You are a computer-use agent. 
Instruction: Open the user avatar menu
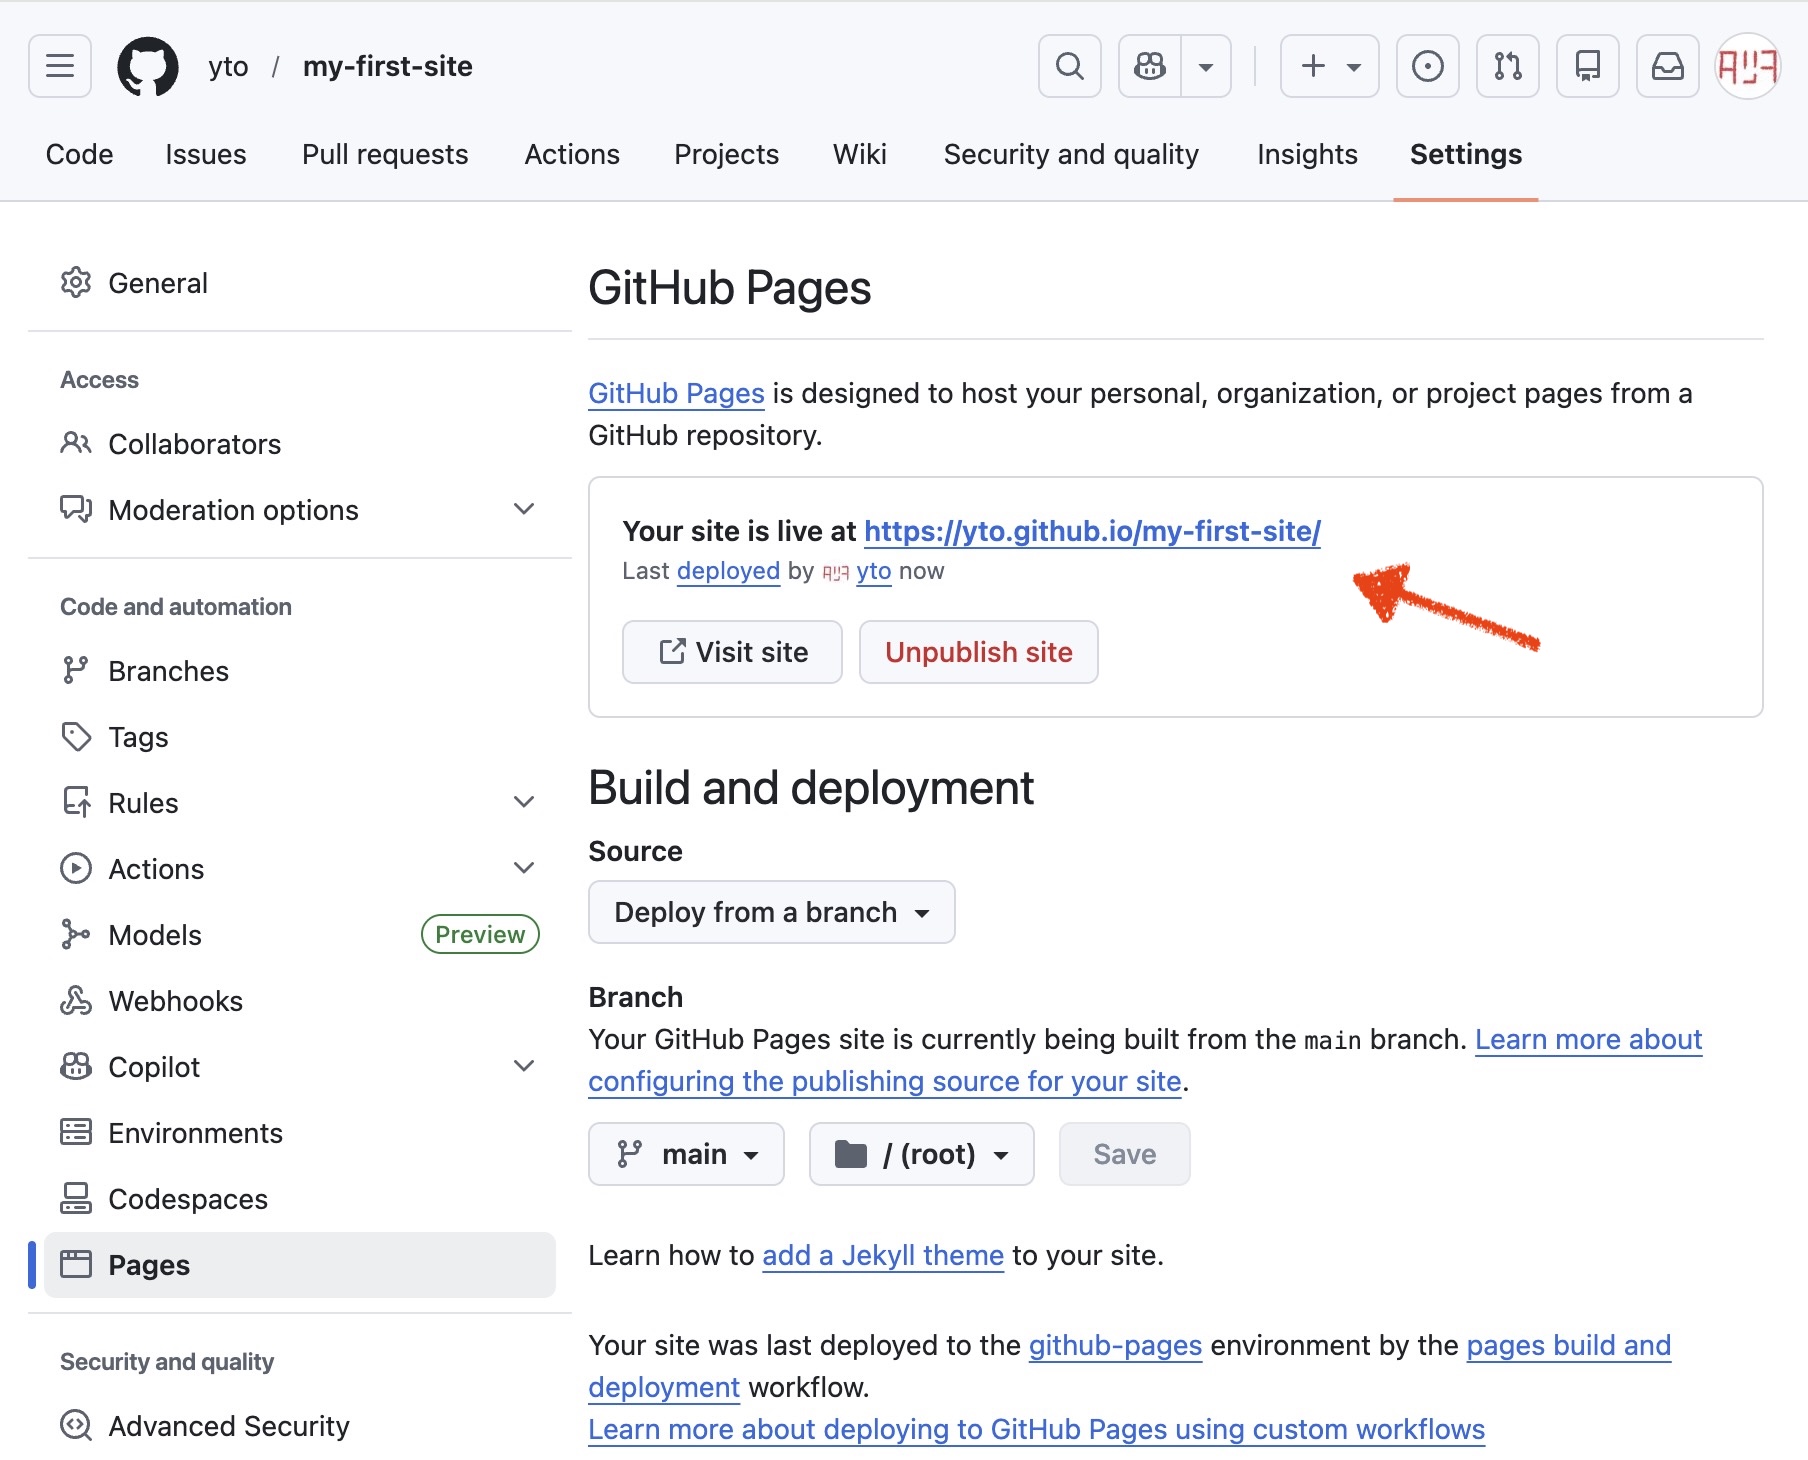click(x=1748, y=66)
